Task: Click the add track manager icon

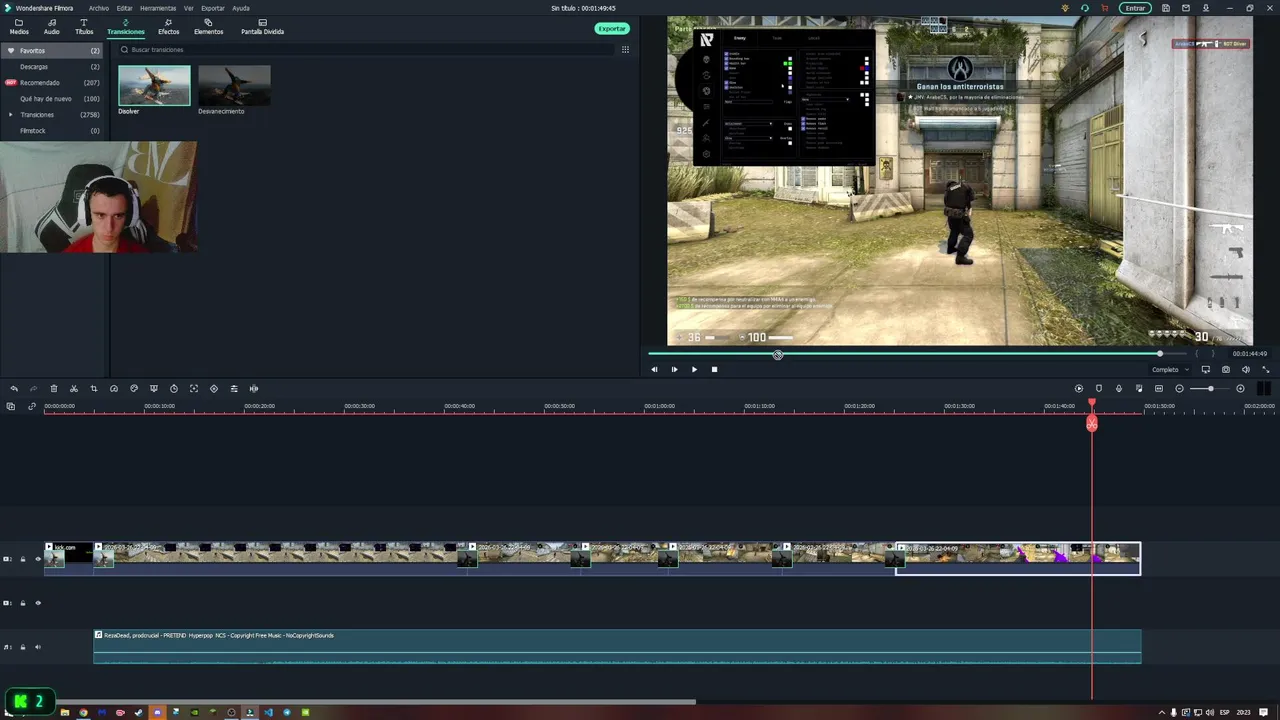Action: pos(11,406)
